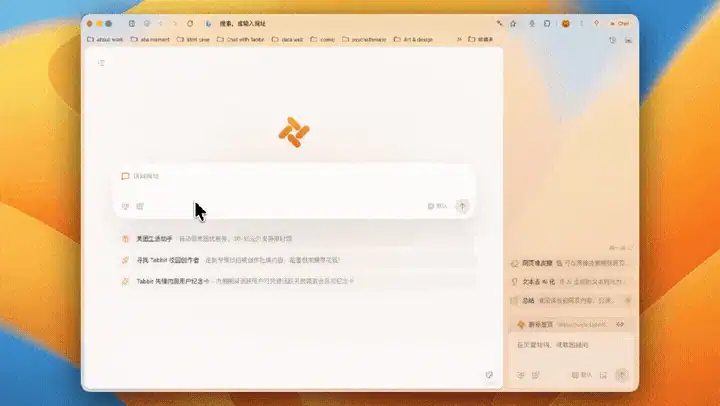This screenshot has height=406, width=720.
Task: Click the first tool icon under main input
Action: pos(125,207)
